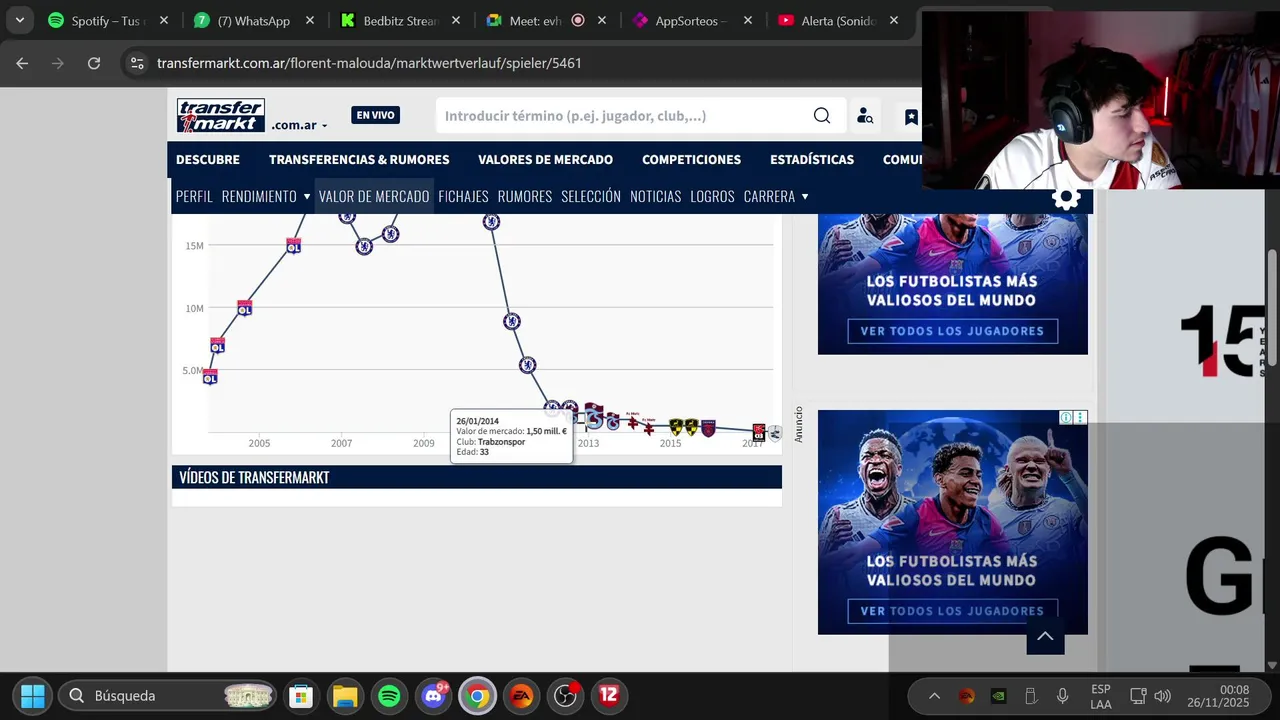Open File Explorer from taskbar
Image resolution: width=1280 pixels, height=720 pixels.
pyautogui.click(x=345, y=695)
